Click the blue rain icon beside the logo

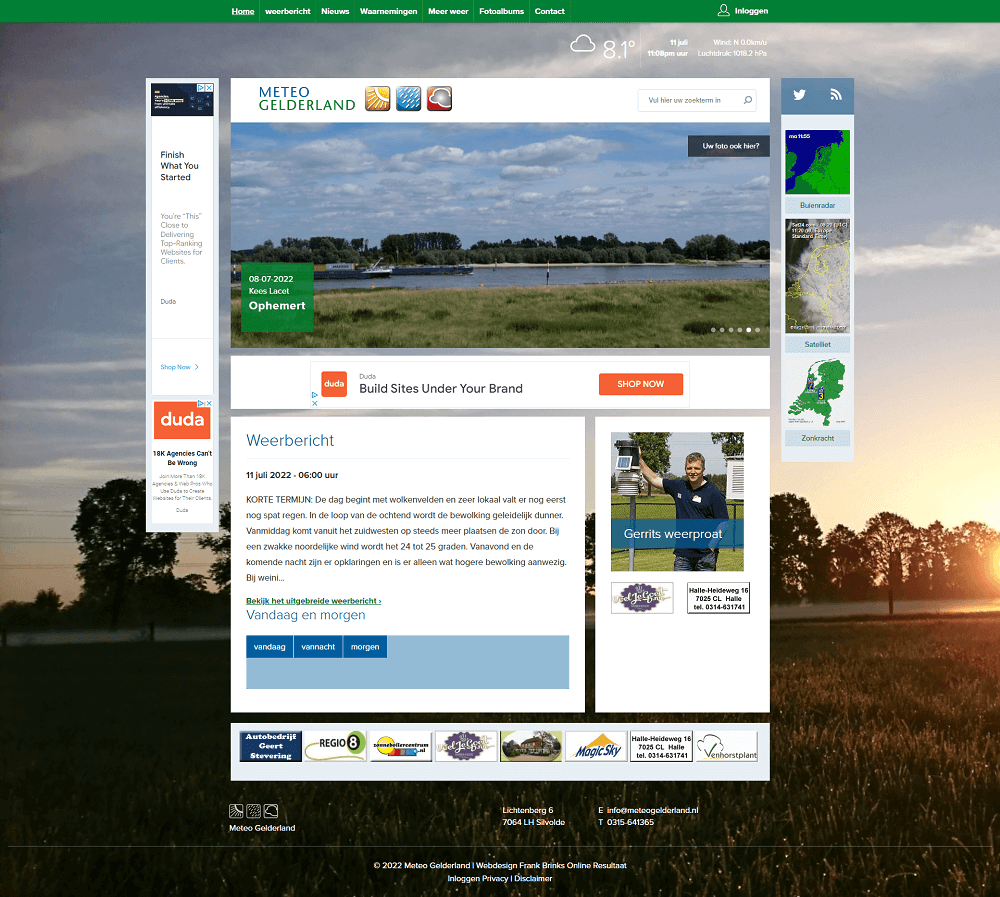tap(408, 99)
